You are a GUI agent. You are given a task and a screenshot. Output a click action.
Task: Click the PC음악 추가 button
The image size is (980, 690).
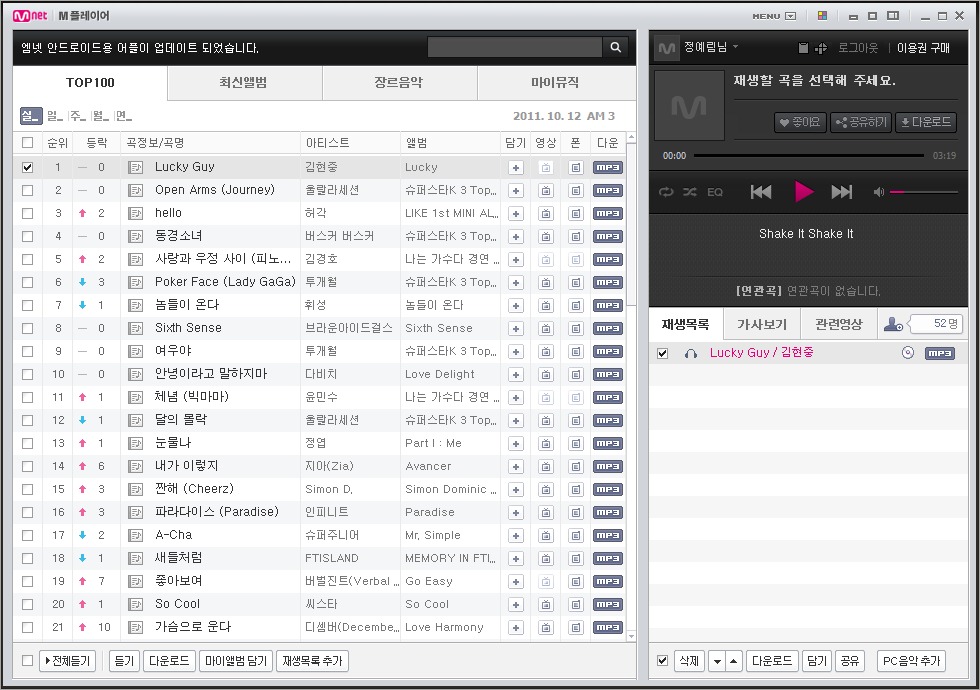click(x=911, y=661)
